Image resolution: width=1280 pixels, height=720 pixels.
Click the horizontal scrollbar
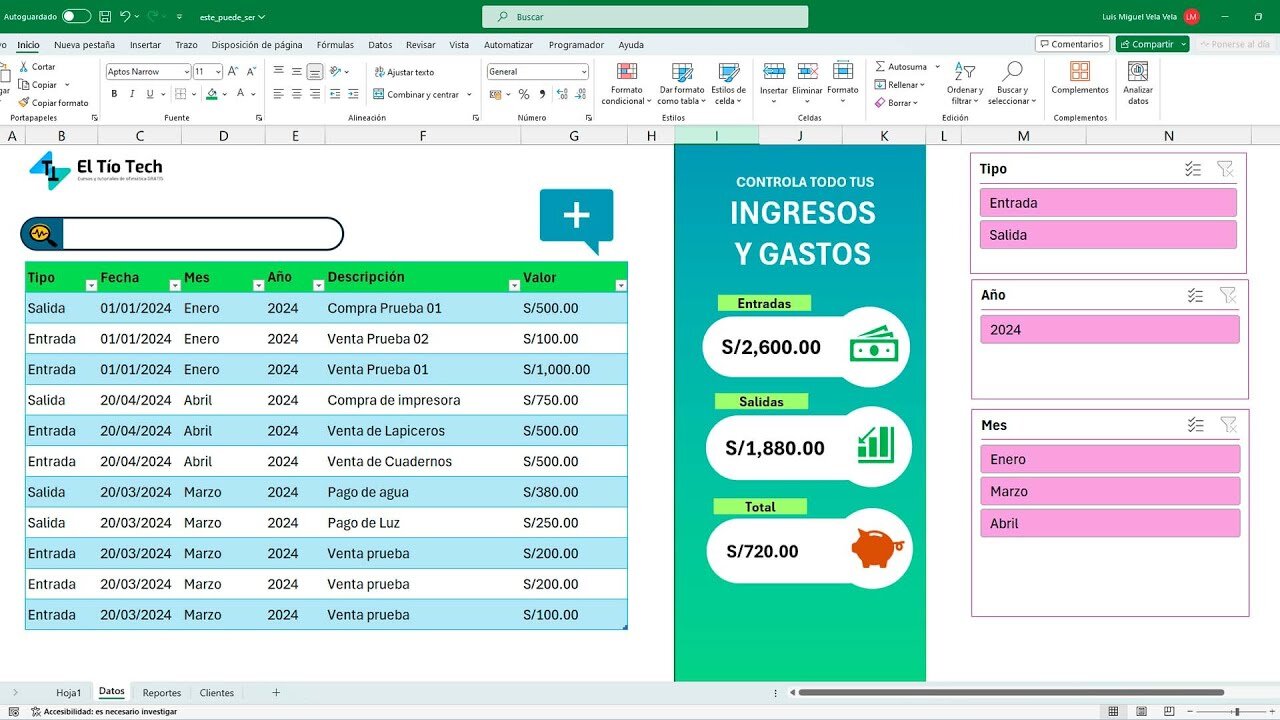tap(1010, 692)
